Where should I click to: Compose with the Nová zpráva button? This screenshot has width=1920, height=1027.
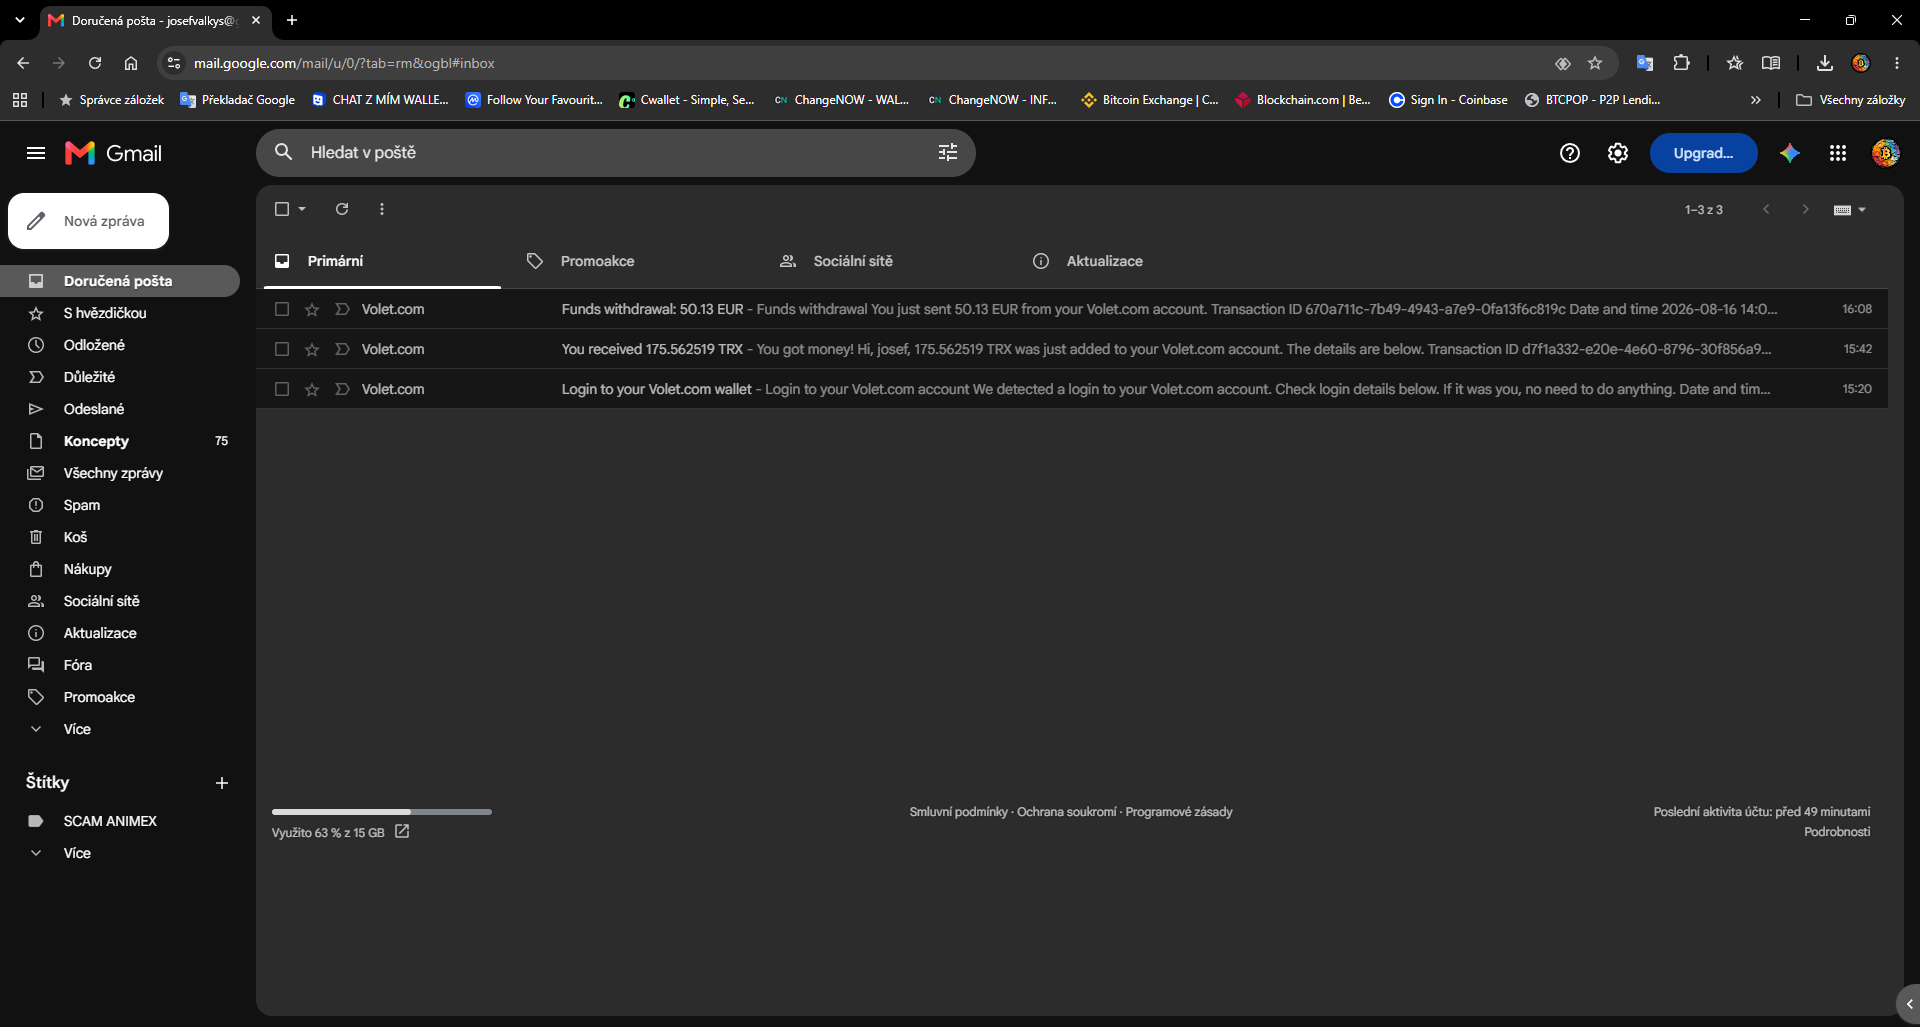88,221
